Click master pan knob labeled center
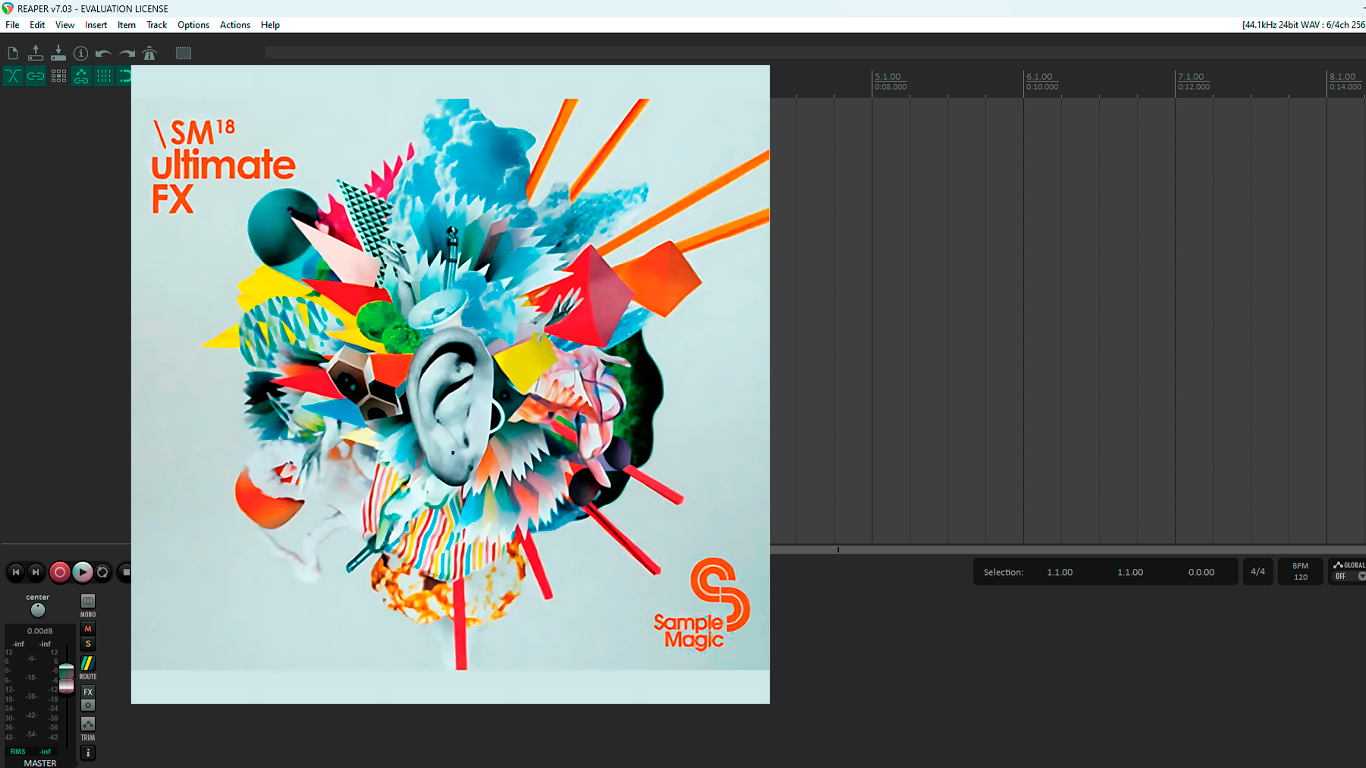Screen dimensions: 1366x768 [x=38, y=610]
